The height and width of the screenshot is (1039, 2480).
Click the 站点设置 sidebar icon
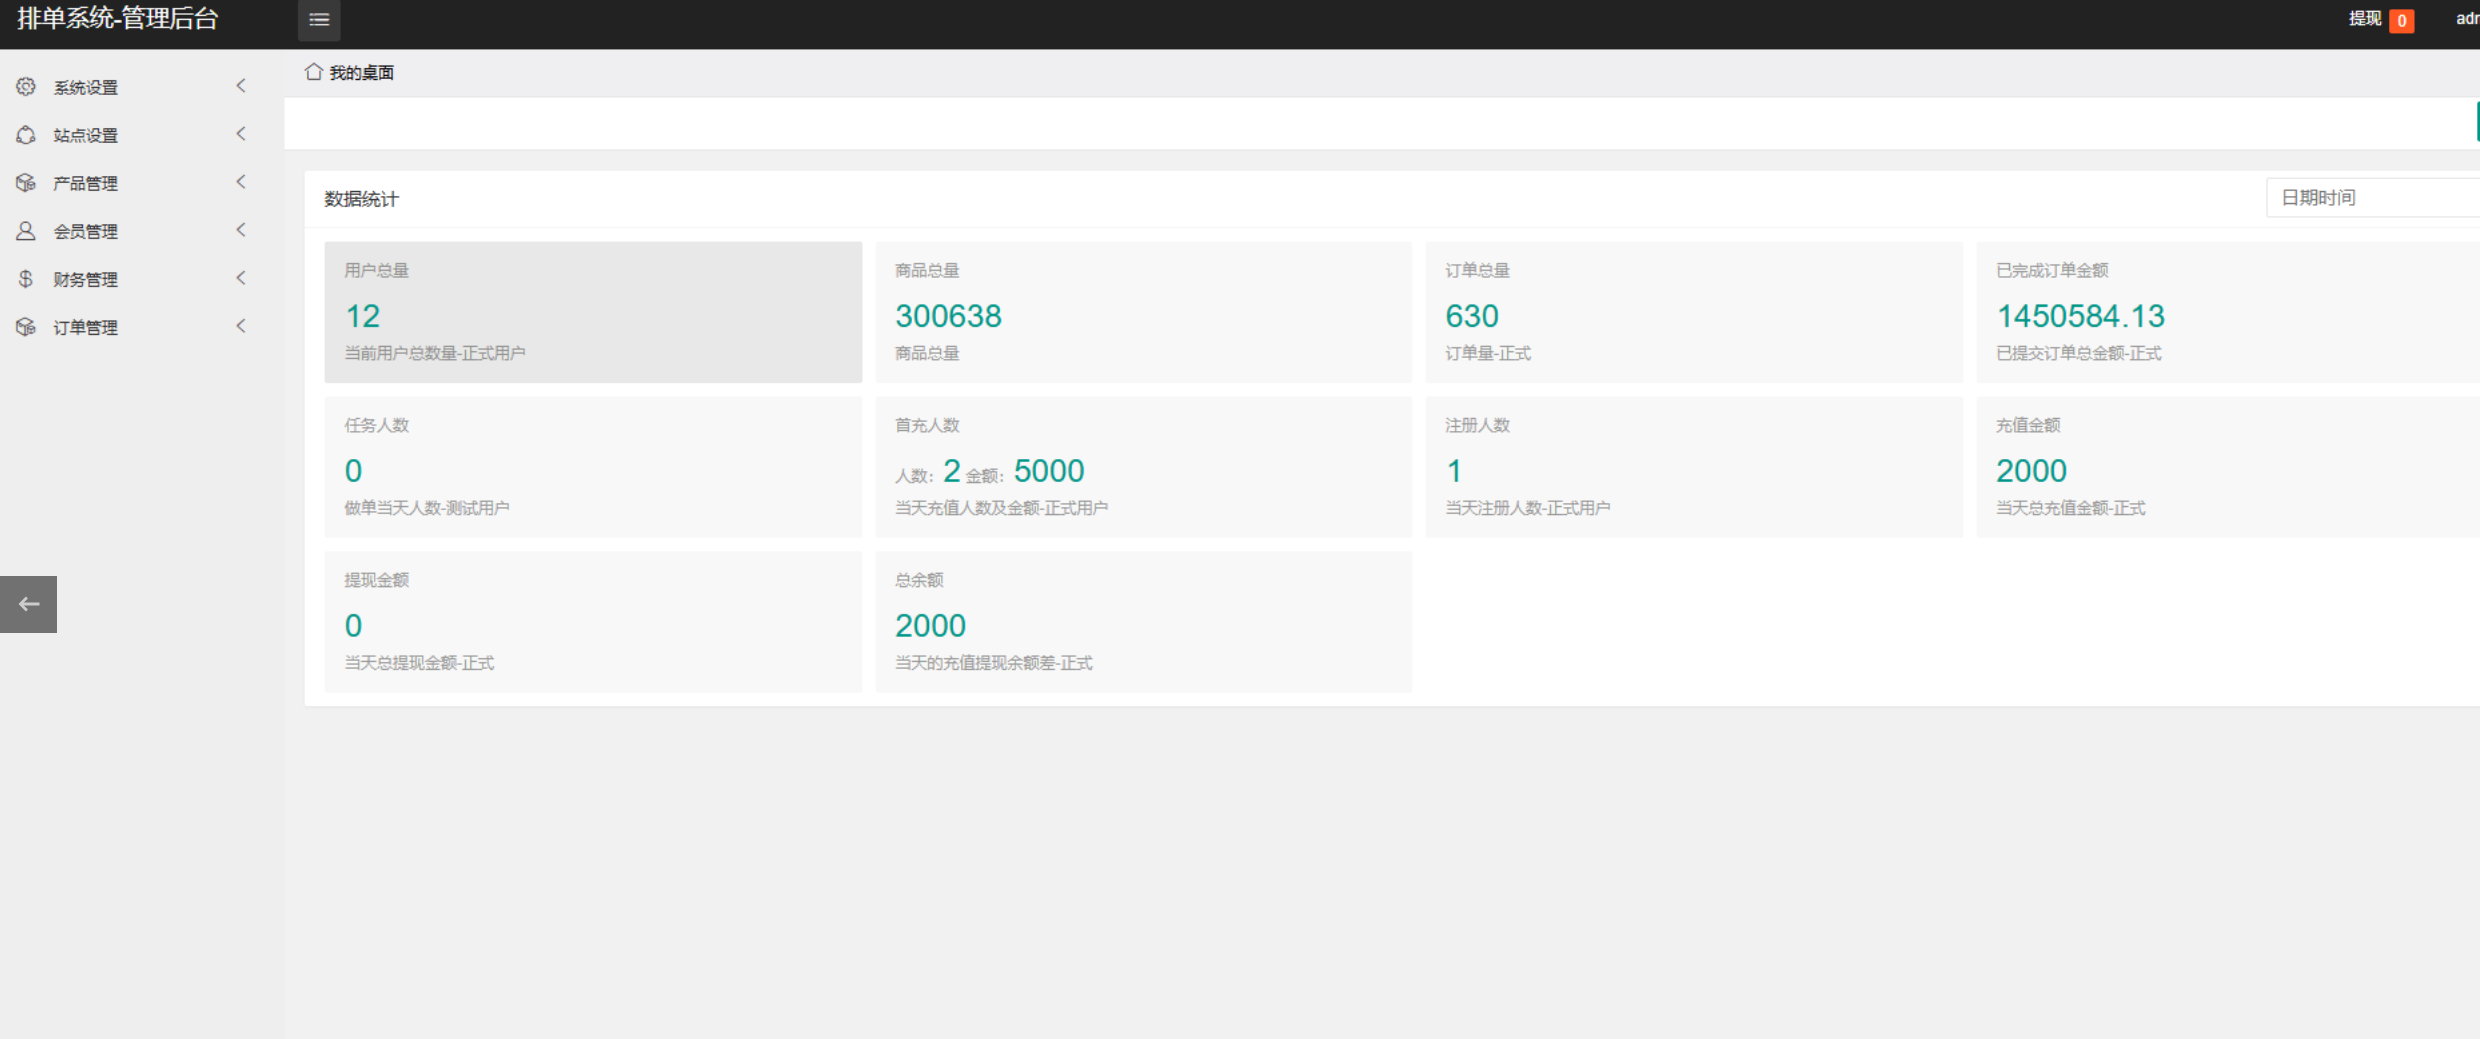pyautogui.click(x=26, y=135)
